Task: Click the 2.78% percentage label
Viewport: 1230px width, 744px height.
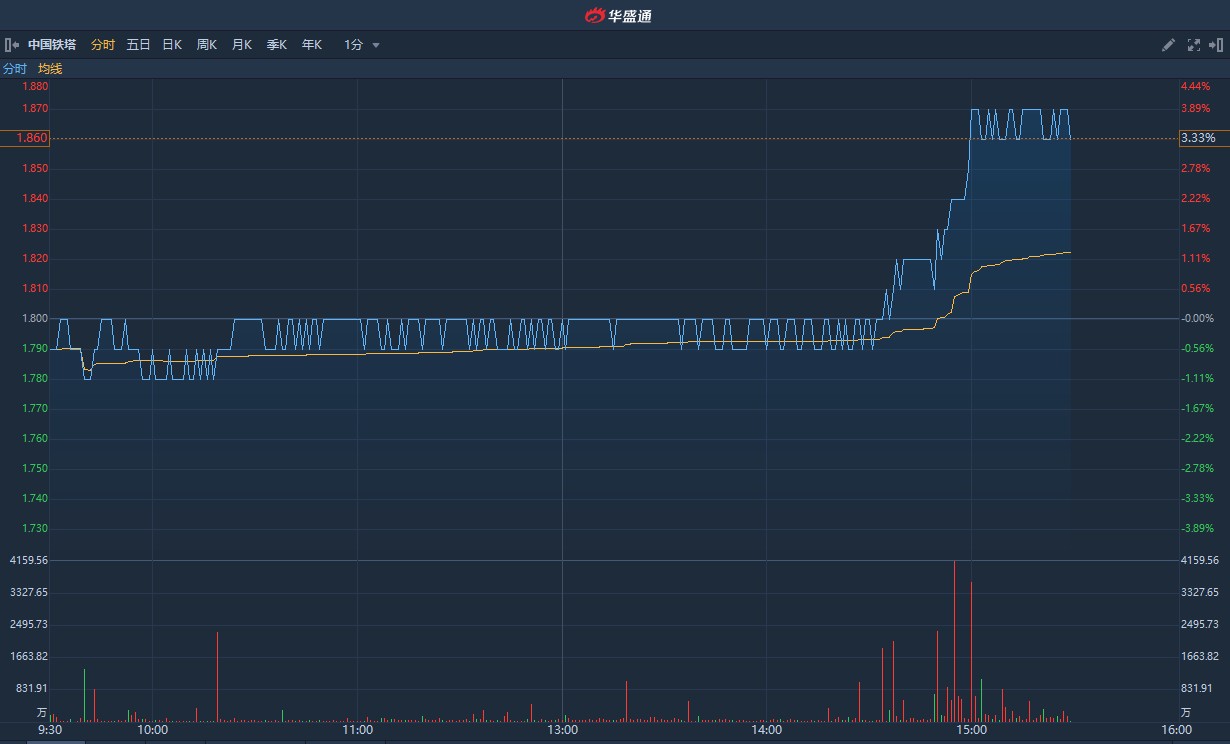Action: pos(1196,168)
